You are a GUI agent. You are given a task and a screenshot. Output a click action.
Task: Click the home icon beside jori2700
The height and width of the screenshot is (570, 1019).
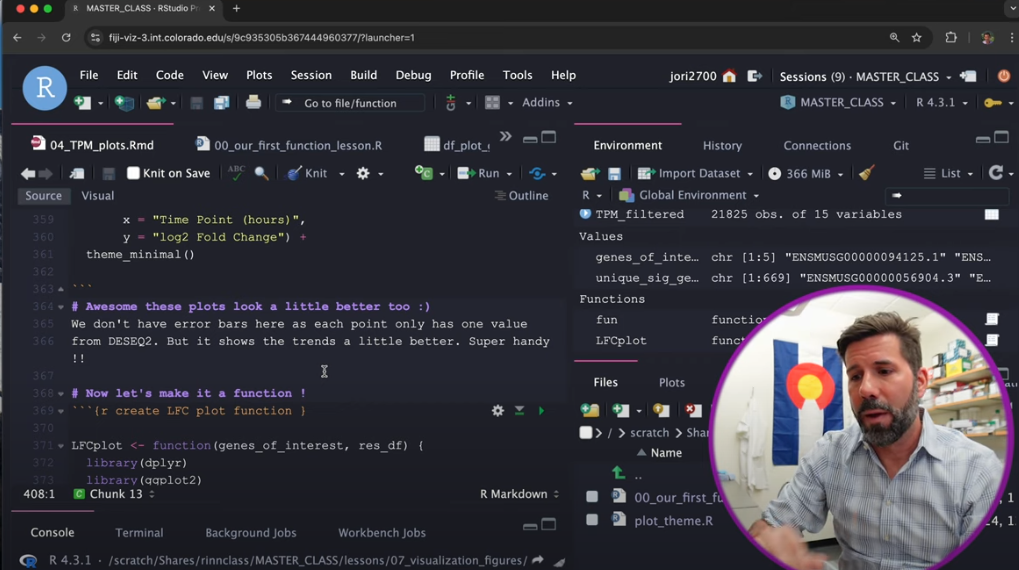729,76
